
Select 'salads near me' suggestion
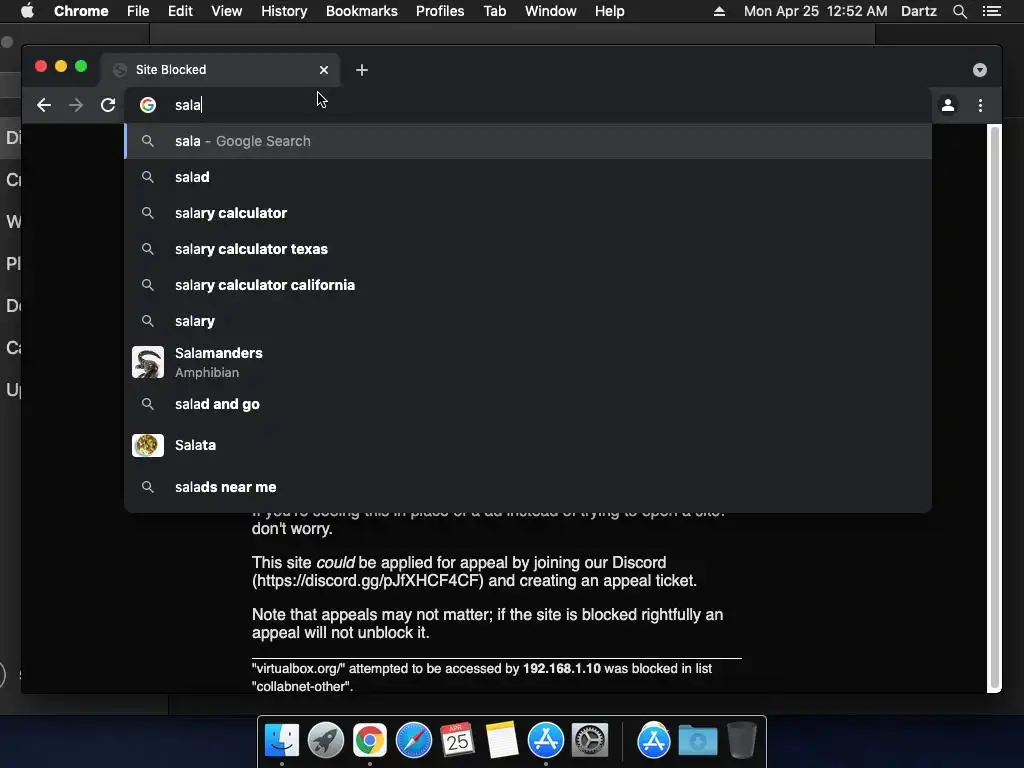coord(528,487)
